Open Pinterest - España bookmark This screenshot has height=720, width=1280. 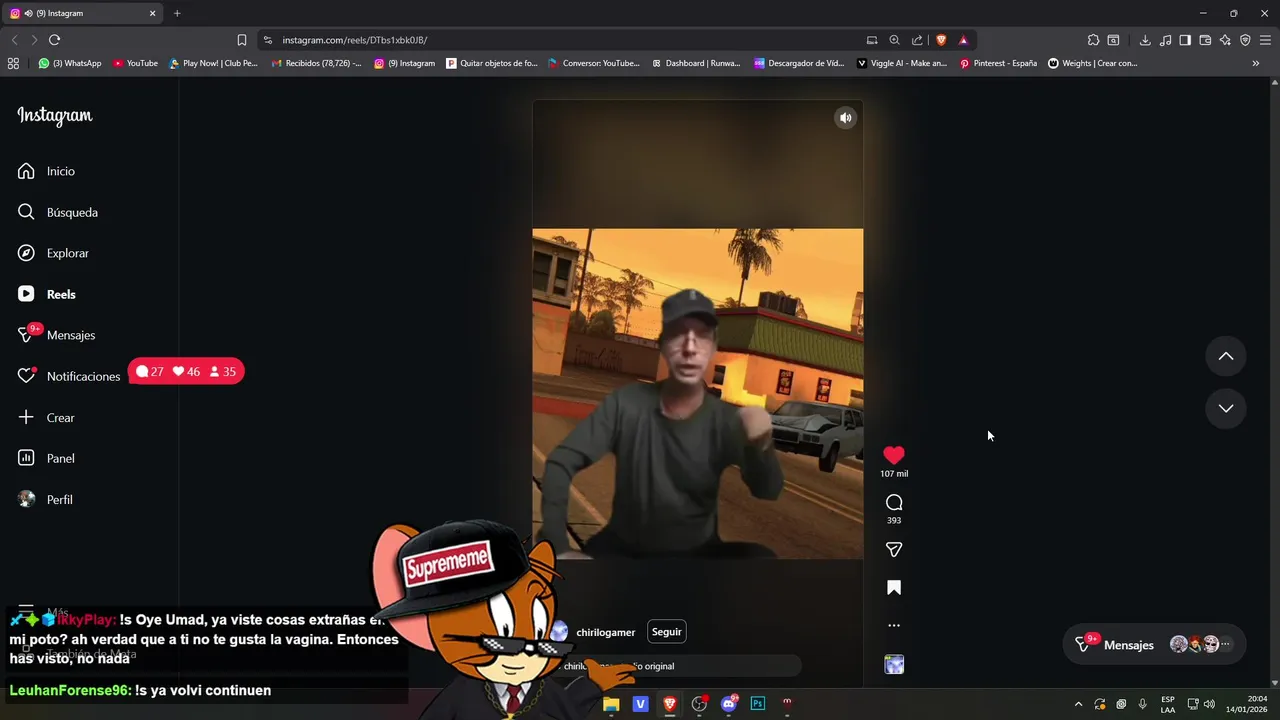click(998, 63)
